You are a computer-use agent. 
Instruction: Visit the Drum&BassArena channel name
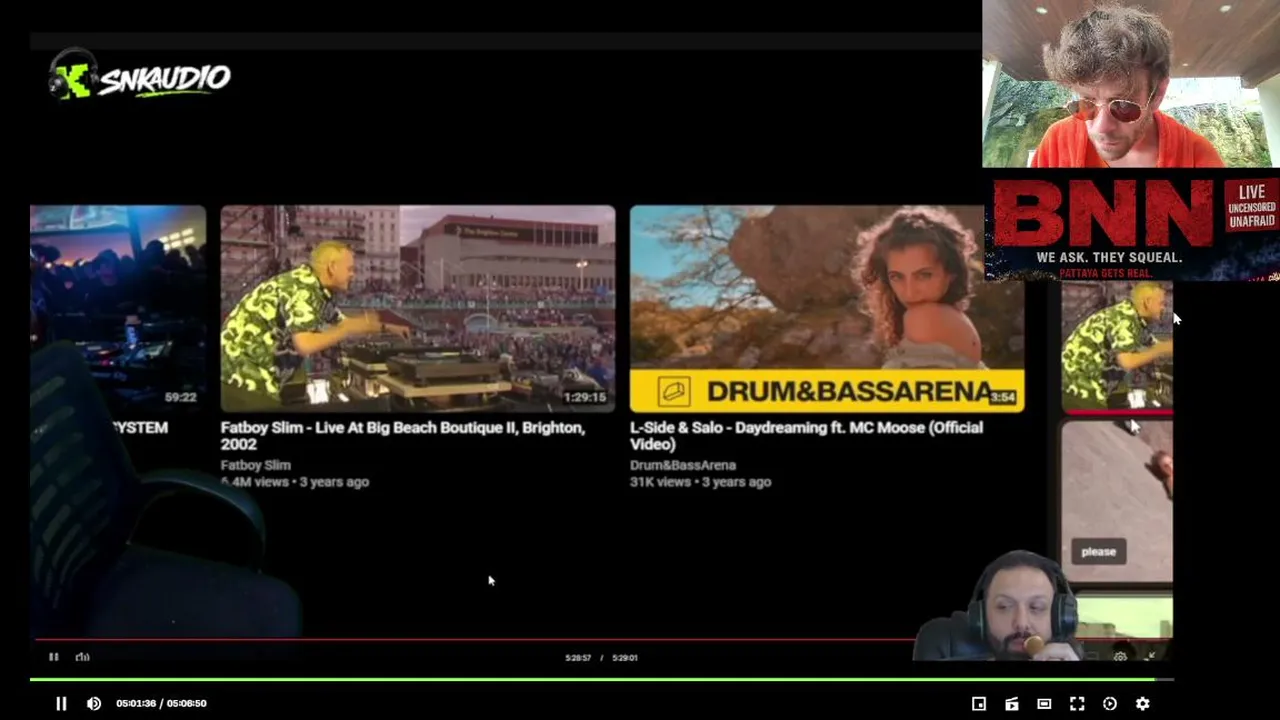point(683,465)
